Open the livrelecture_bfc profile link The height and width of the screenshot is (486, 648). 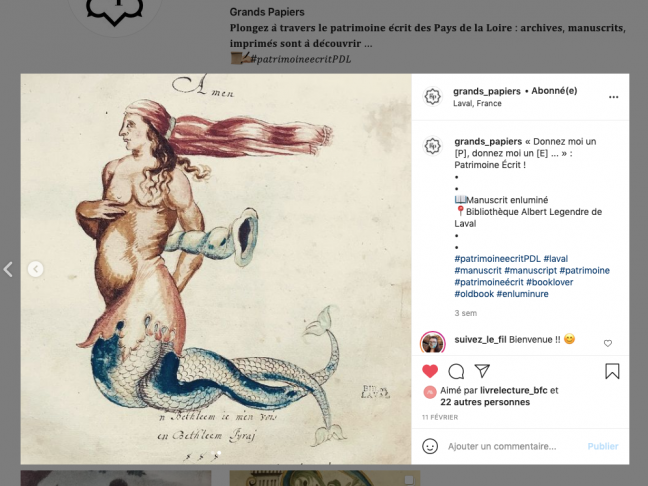514,390
